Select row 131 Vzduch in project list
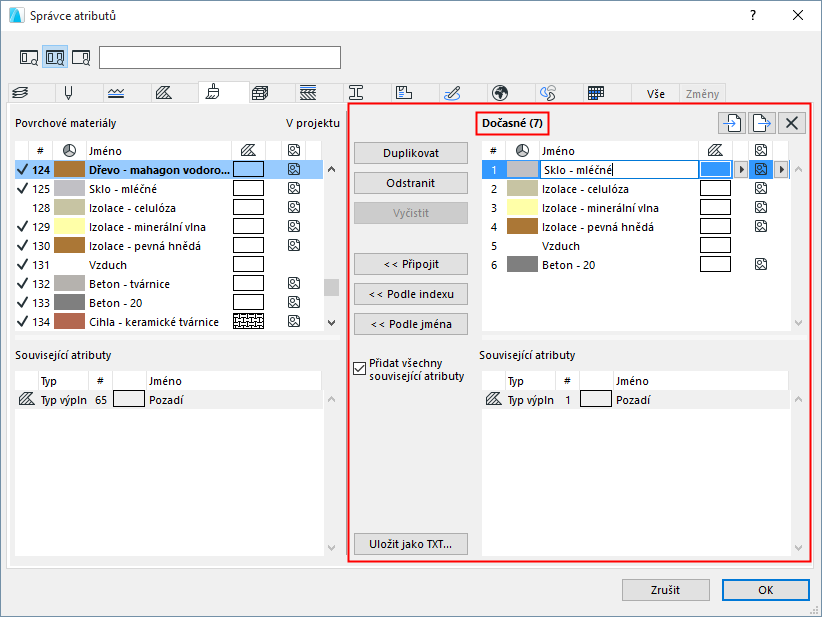The width and height of the screenshot is (822, 617). 169,265
